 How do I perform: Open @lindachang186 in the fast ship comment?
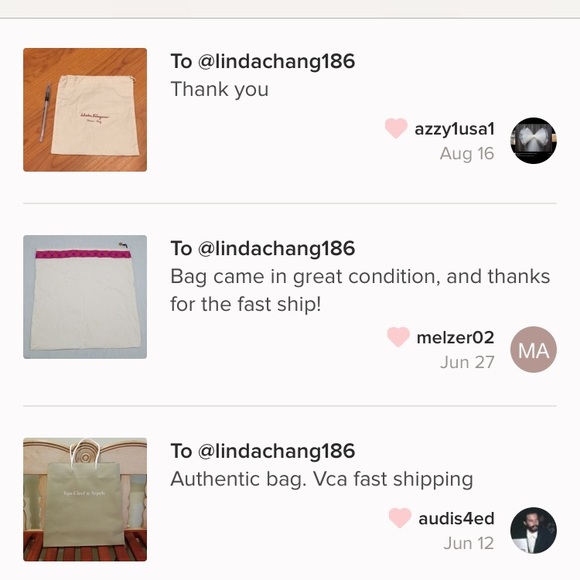pos(276,249)
